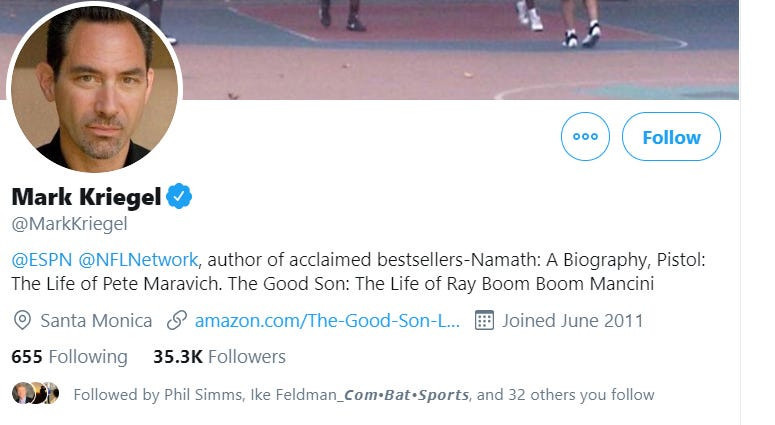Visit the amazon.com/The-Good-Son link
This screenshot has height=425, width=775.
point(327,321)
